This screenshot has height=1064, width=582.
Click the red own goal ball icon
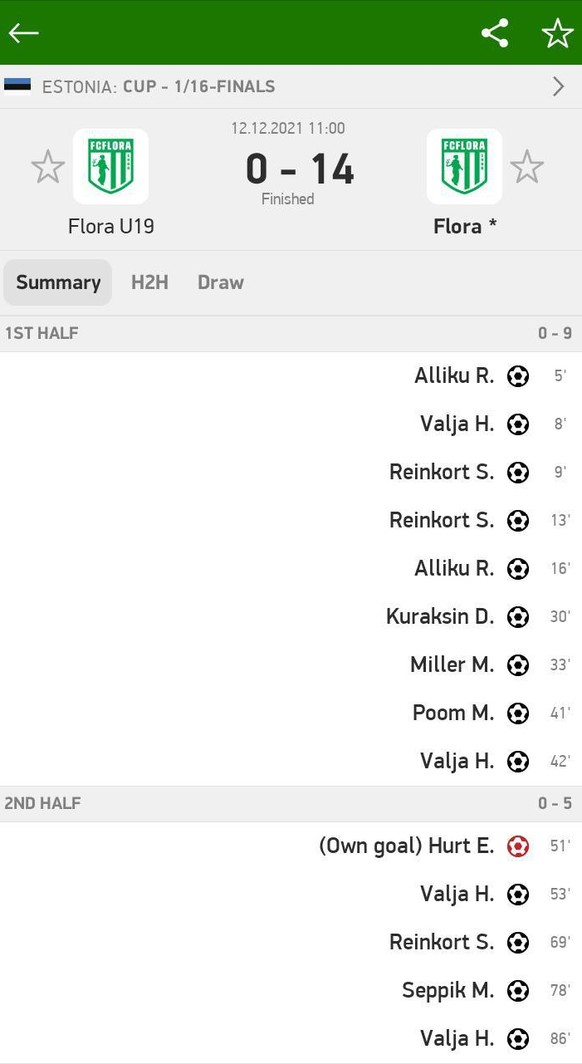[x=518, y=846]
